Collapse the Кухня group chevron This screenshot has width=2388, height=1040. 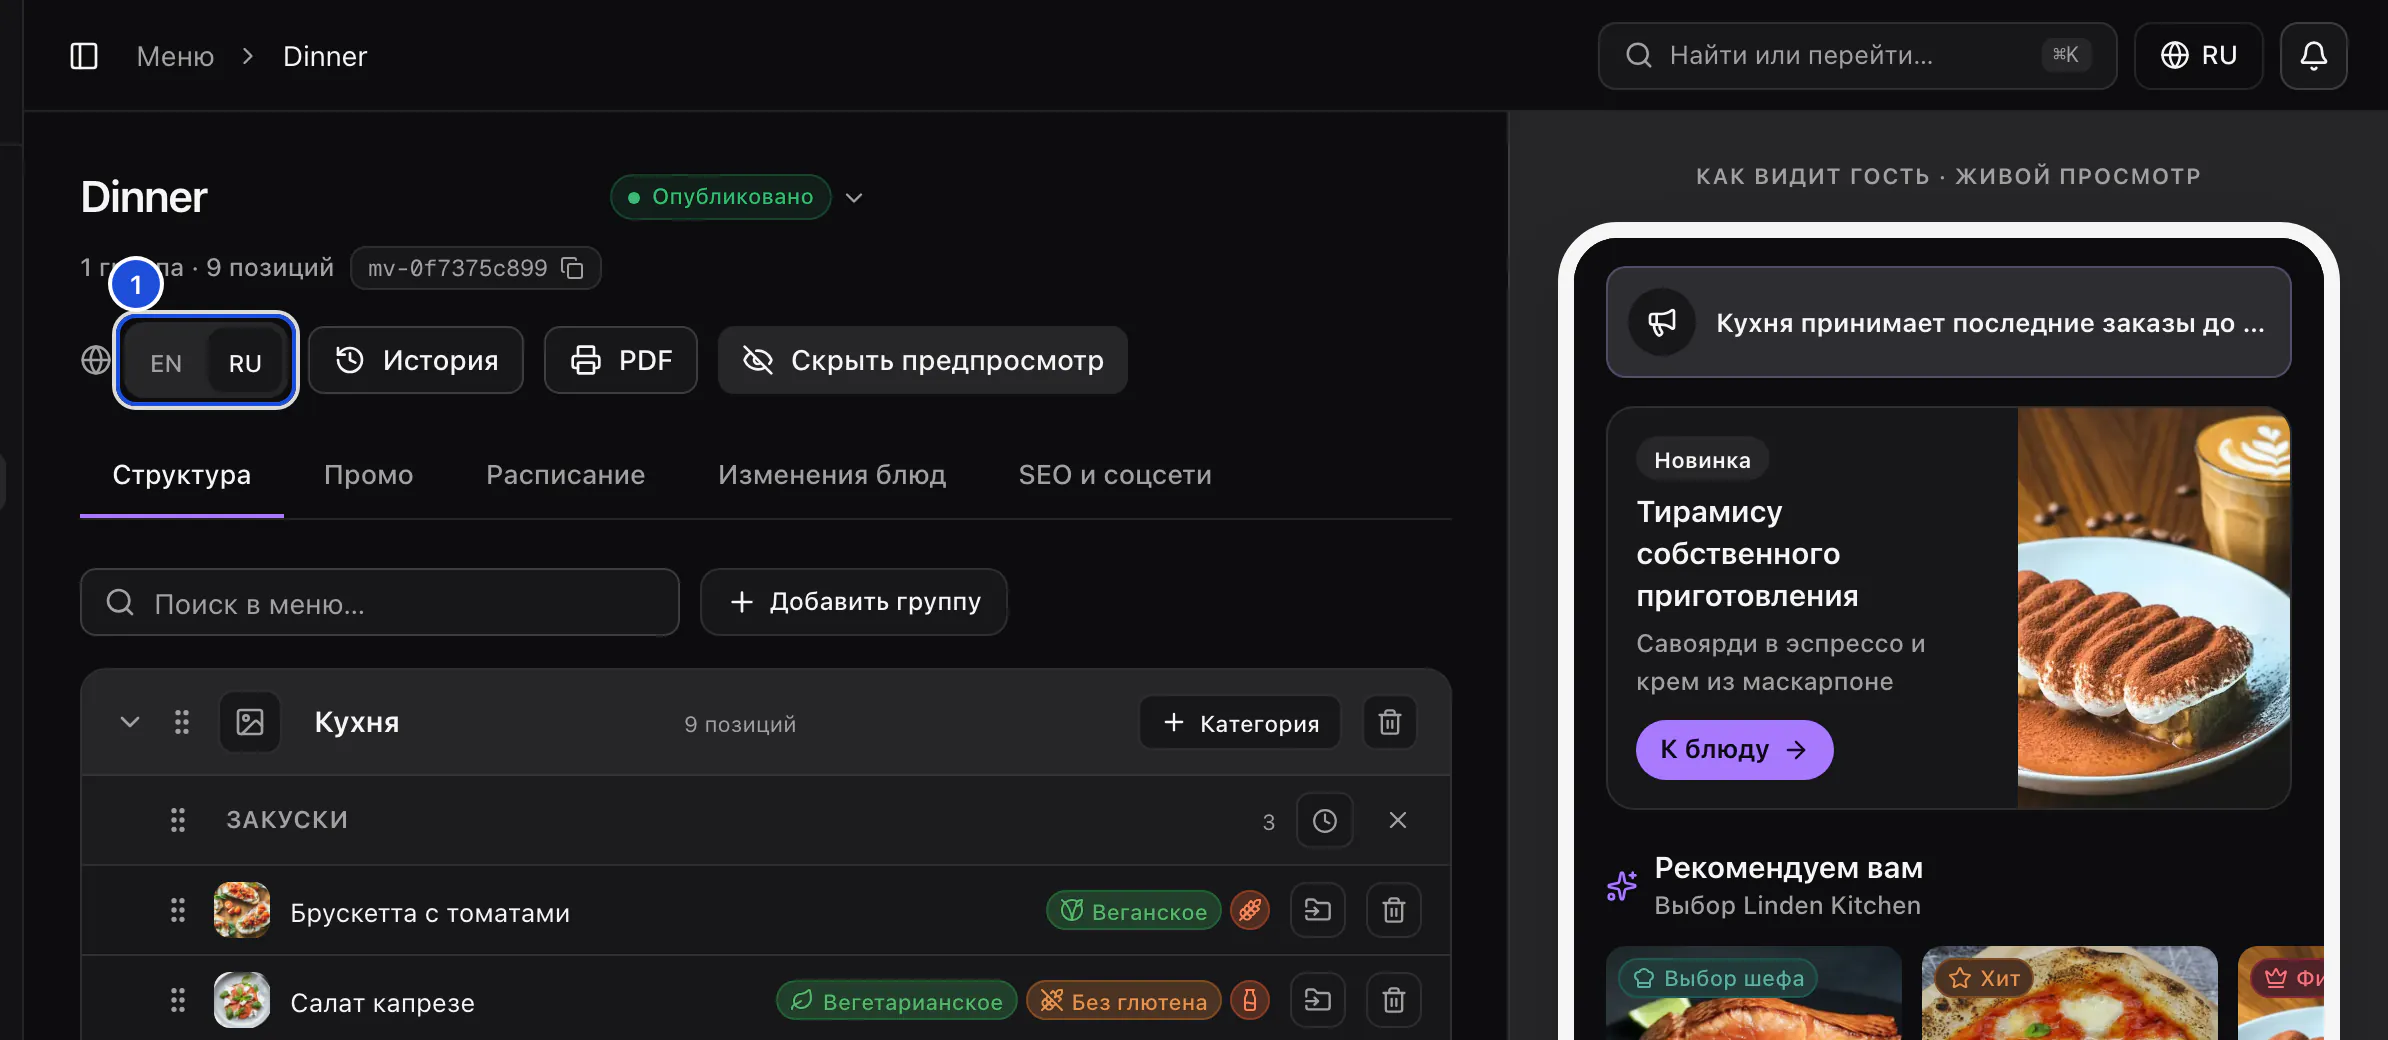(x=130, y=722)
